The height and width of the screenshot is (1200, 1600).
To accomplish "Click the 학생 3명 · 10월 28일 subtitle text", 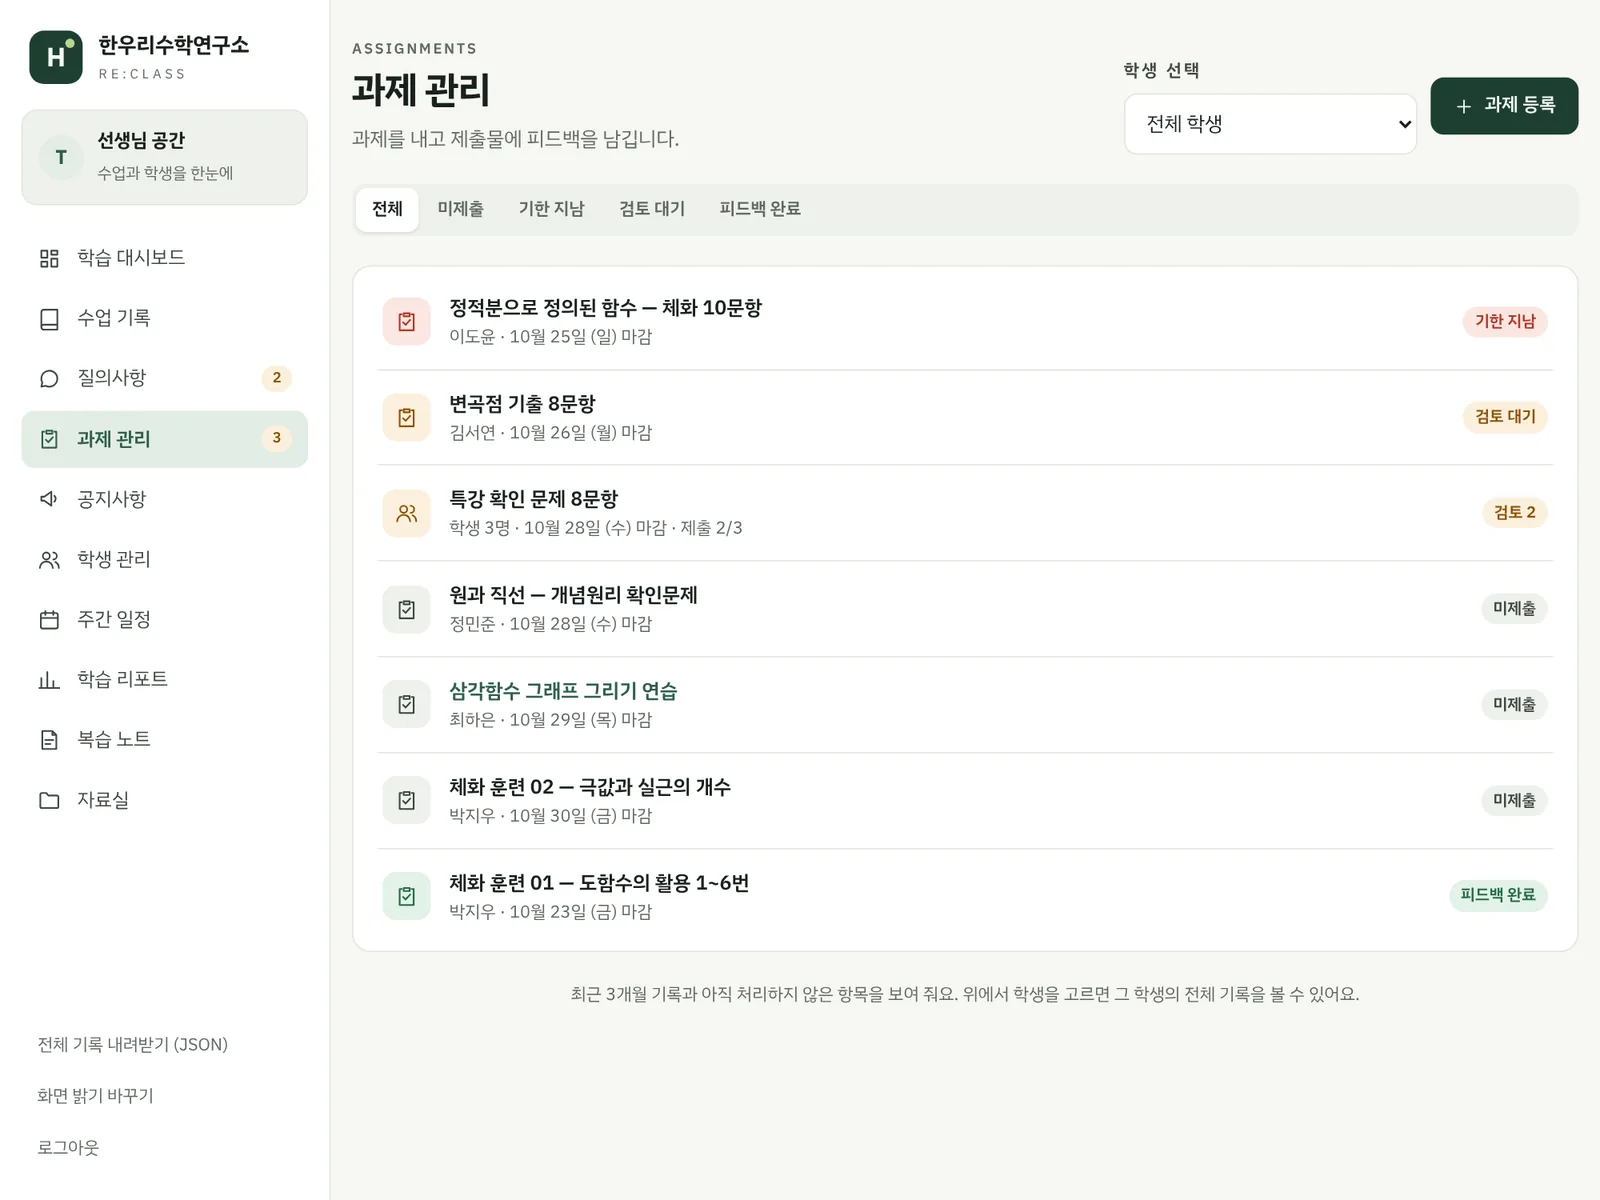I will point(596,528).
